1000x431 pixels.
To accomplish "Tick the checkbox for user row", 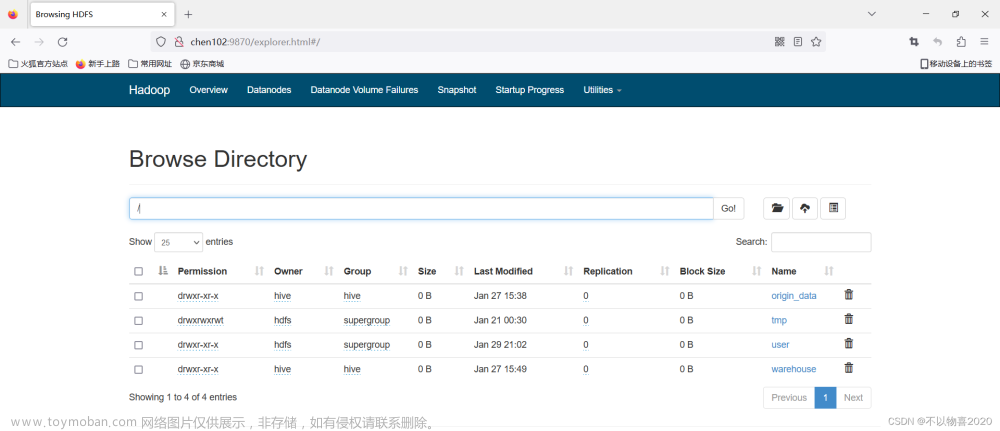I will tap(138, 345).
